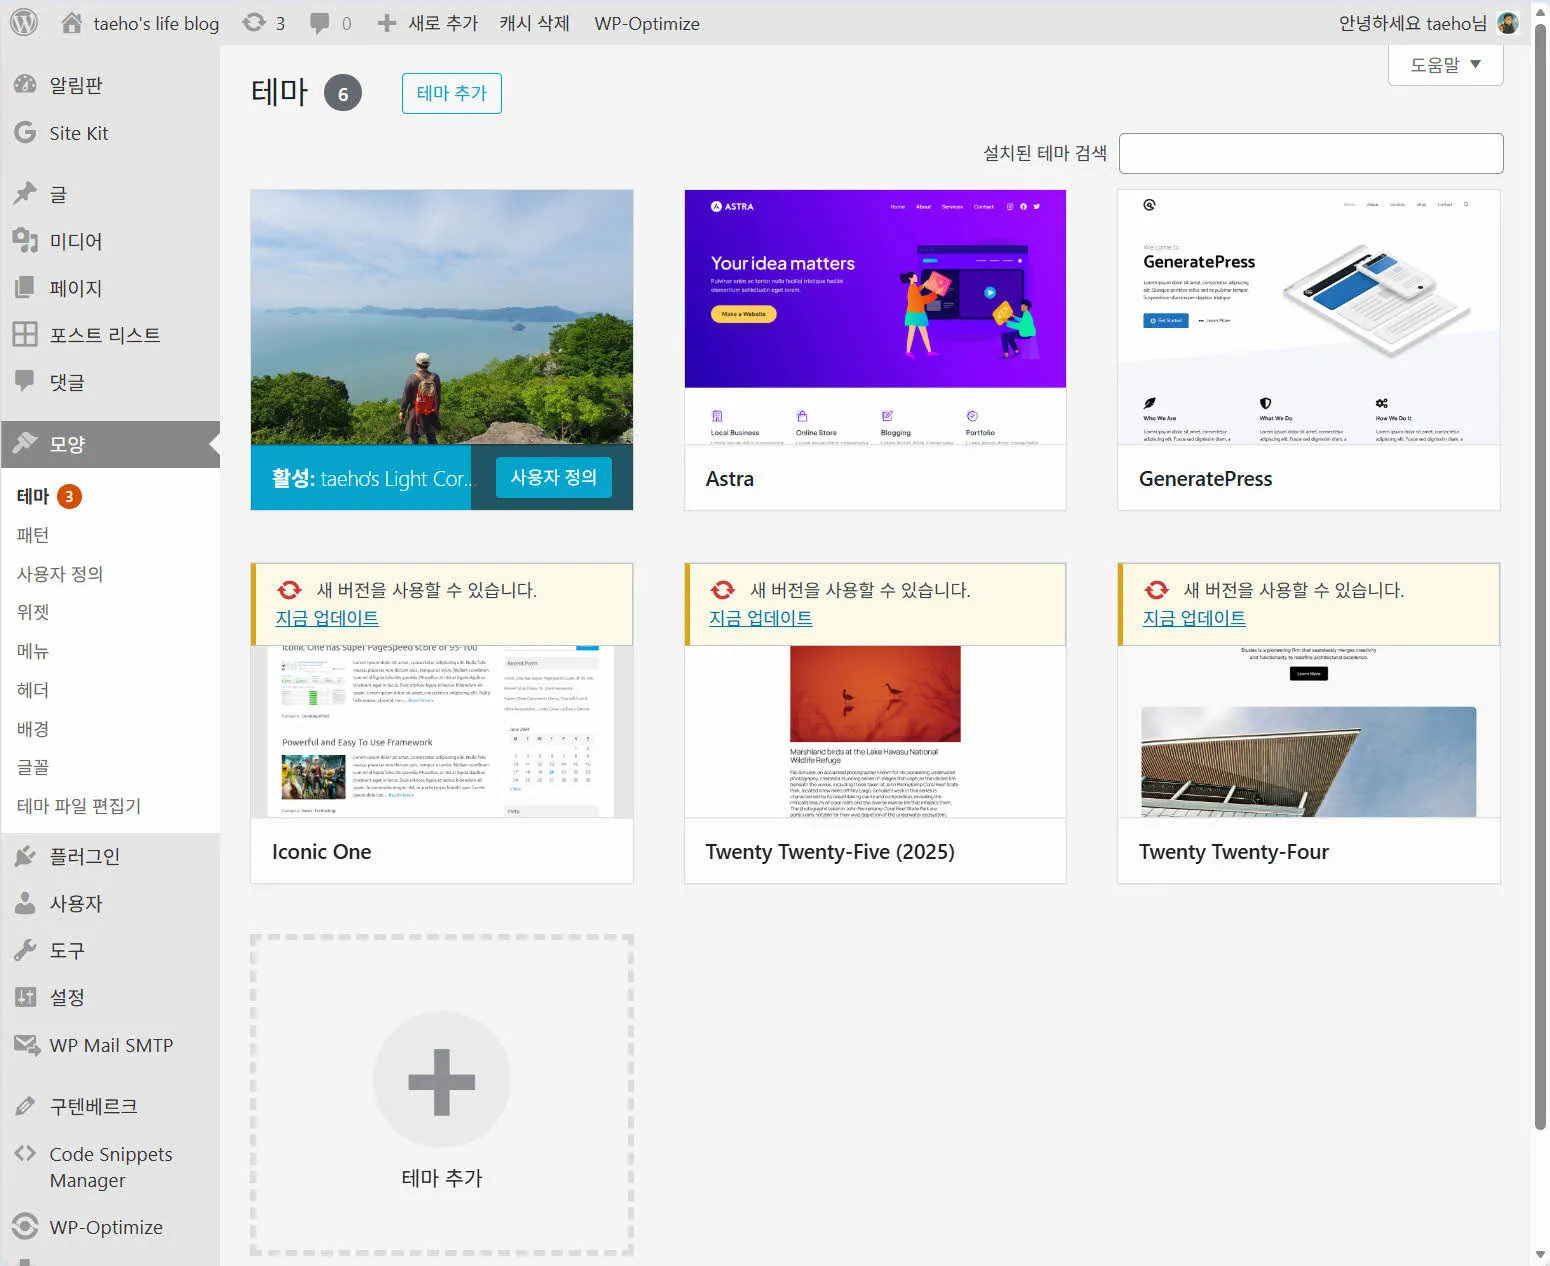Click 안녕하세요 taeho님 account greeting
This screenshot has width=1550, height=1266.
point(1412,23)
